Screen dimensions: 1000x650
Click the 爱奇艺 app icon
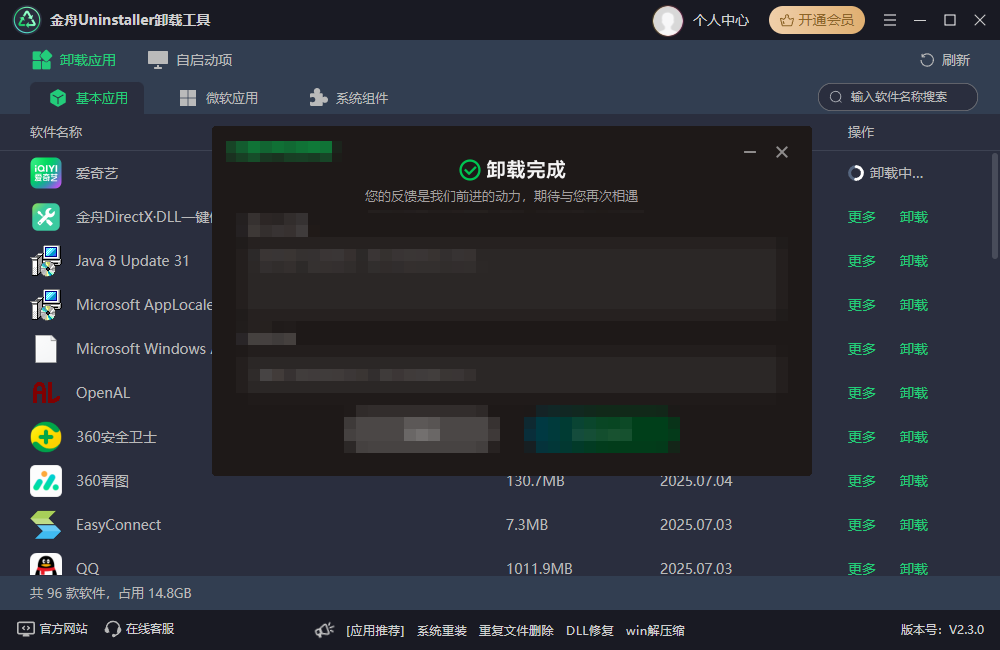point(46,173)
